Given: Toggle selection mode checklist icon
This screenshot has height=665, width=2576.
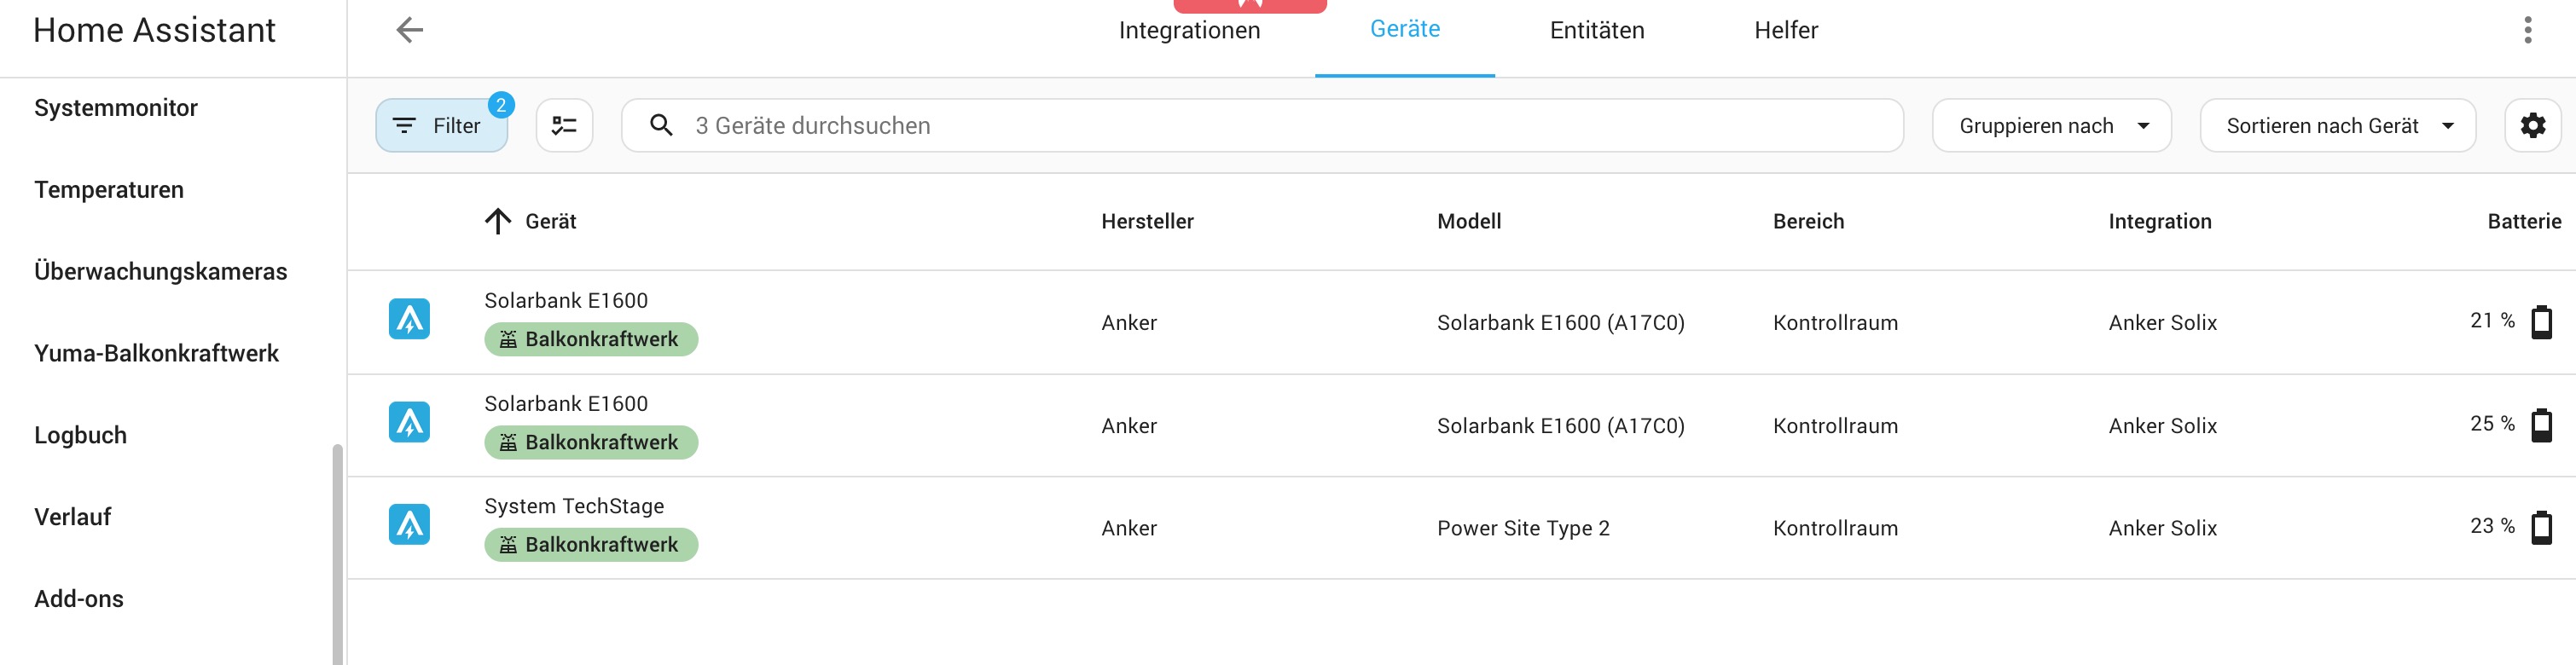Looking at the screenshot, I should coord(564,125).
